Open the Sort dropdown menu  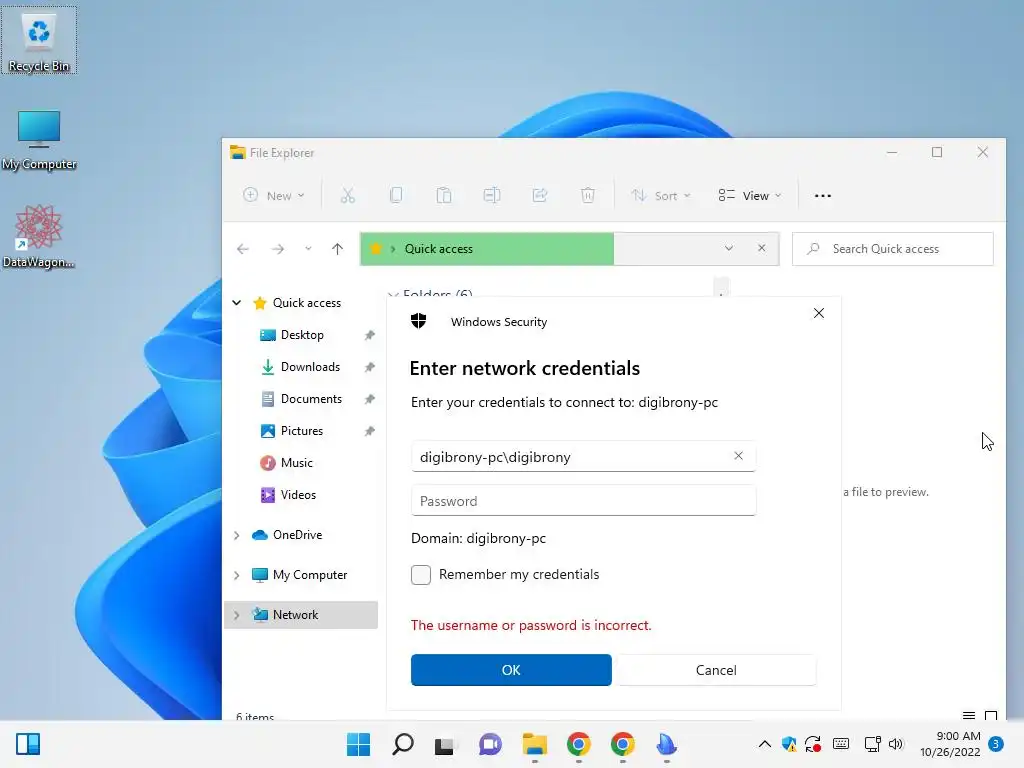(x=660, y=195)
